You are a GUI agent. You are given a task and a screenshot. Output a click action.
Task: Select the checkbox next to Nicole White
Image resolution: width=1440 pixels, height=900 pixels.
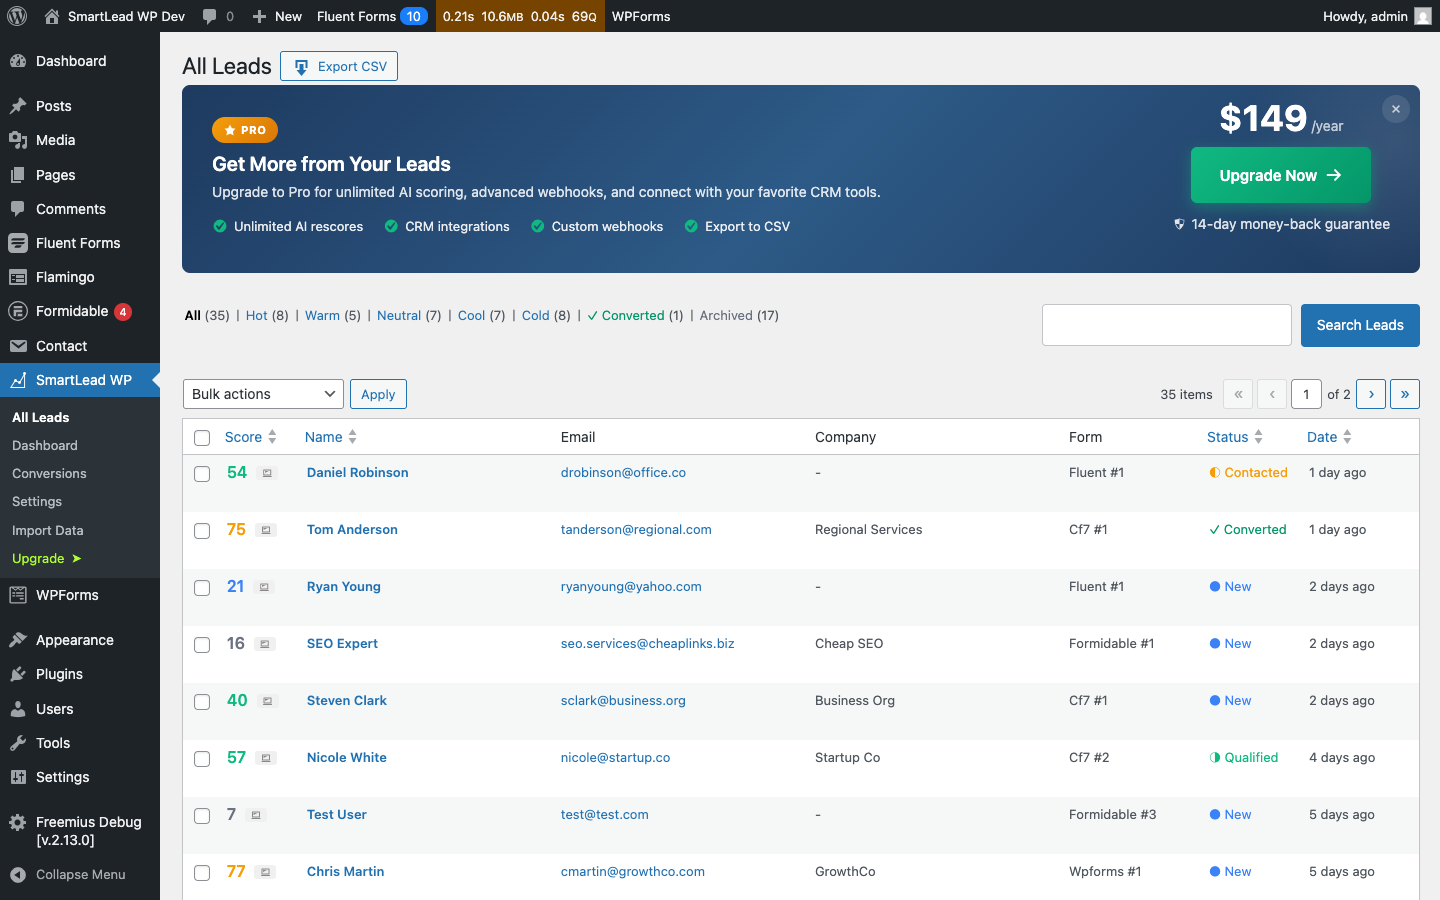202,758
